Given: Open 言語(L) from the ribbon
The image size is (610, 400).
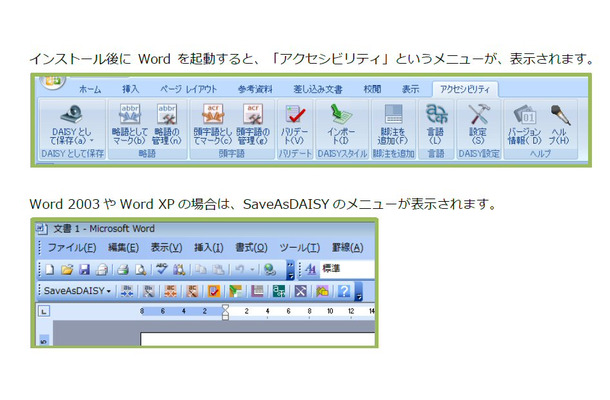Looking at the screenshot, I should pyautogui.click(x=436, y=125).
